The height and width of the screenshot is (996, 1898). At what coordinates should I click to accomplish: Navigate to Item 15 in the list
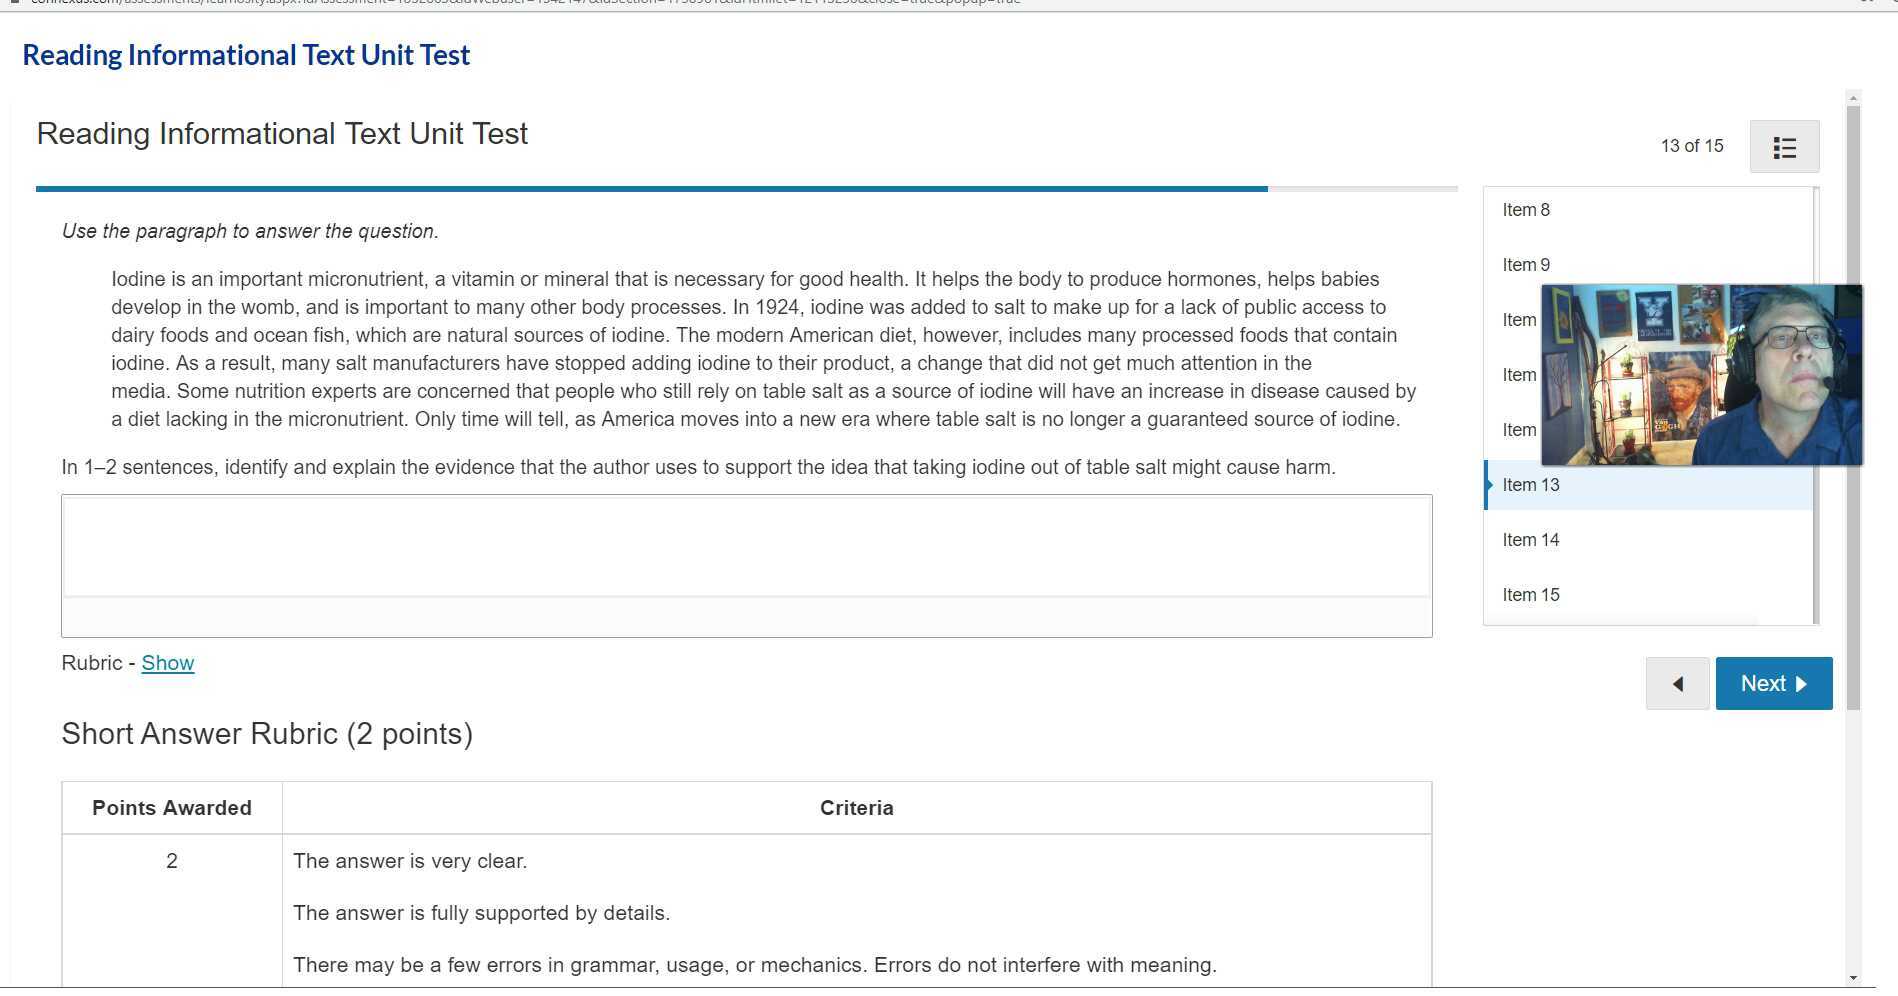click(1531, 595)
